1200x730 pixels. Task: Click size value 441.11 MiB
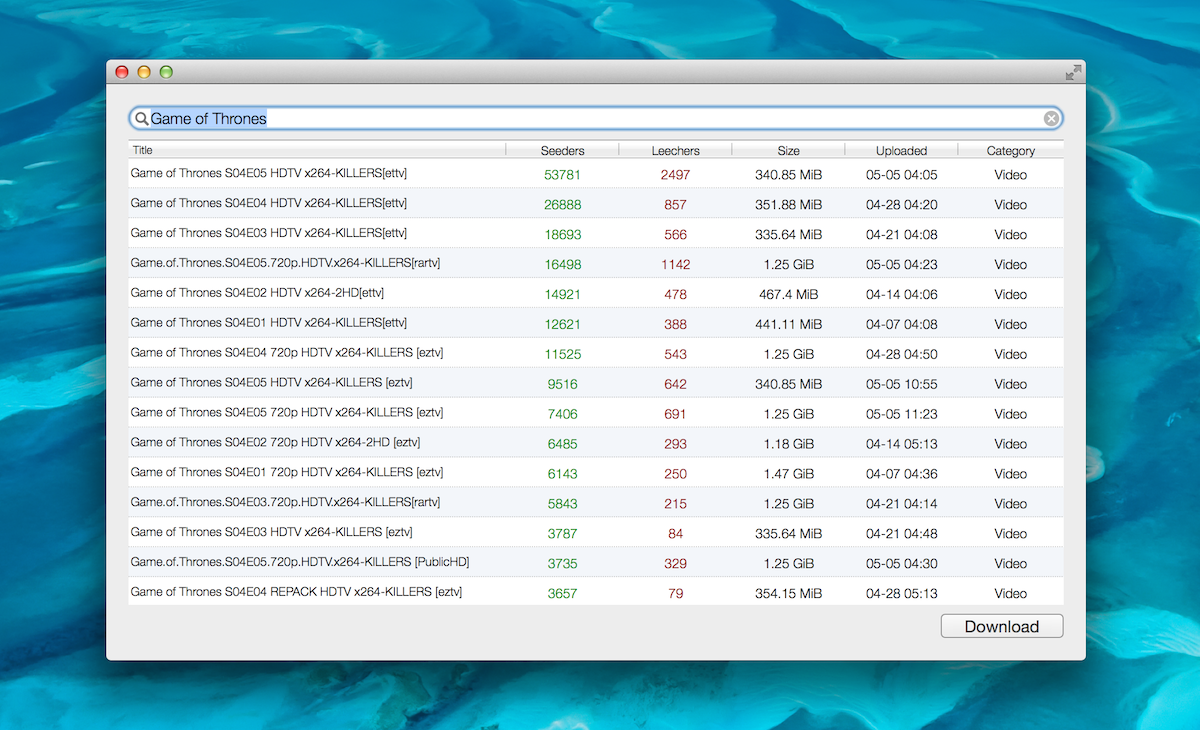click(x=789, y=325)
